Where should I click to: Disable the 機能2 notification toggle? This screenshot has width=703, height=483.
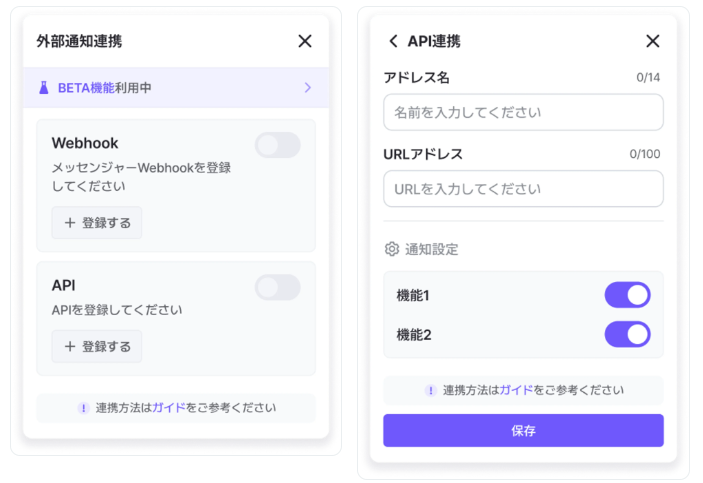pyautogui.click(x=627, y=334)
